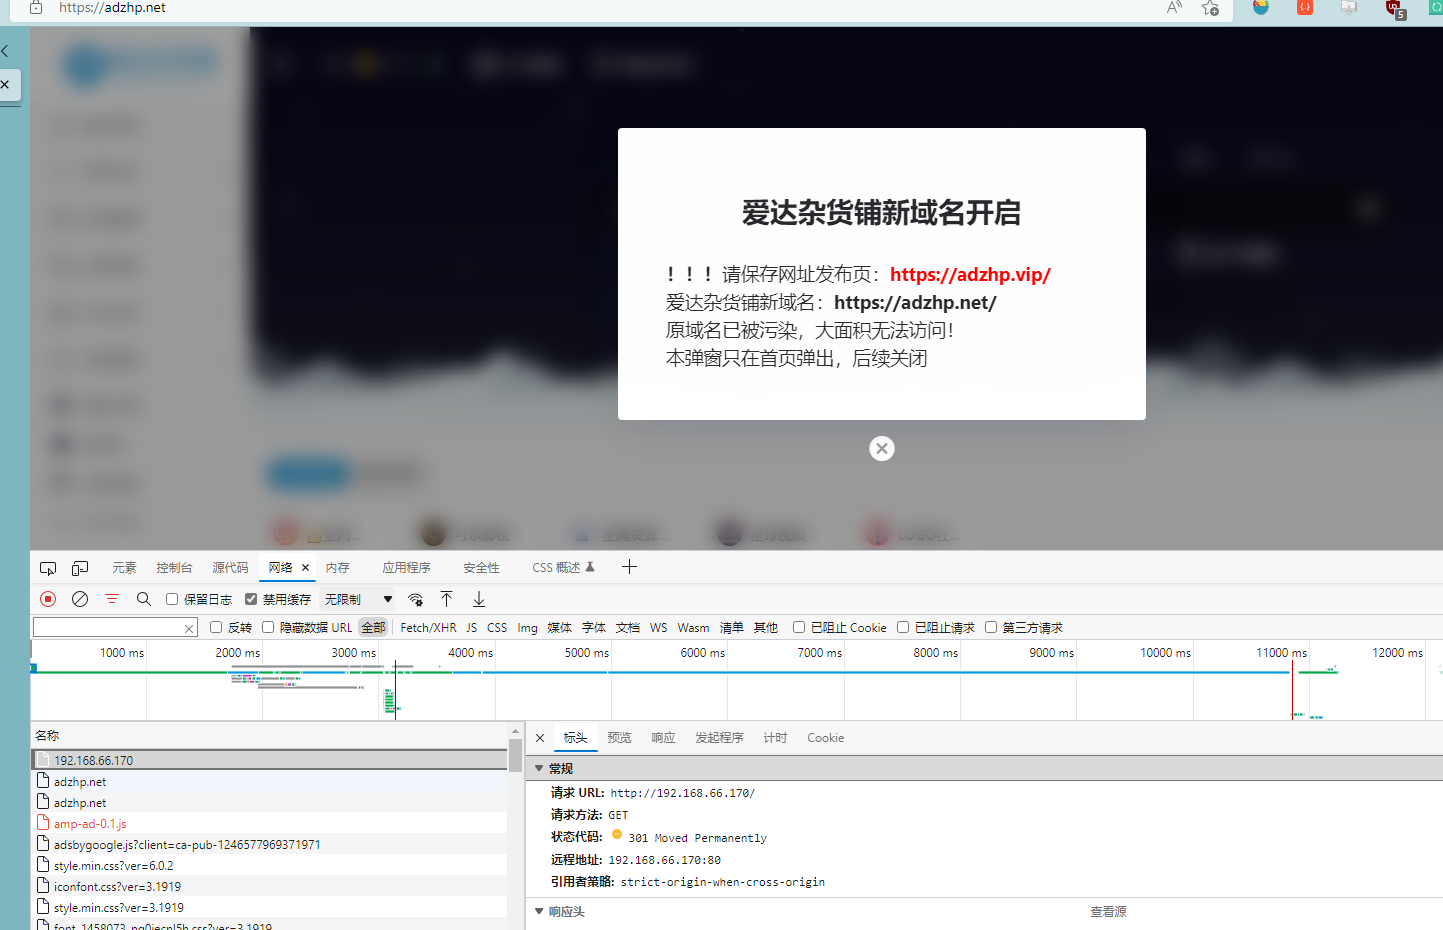
Task: Click the colorful round extension icon
Action: pos(1260,7)
